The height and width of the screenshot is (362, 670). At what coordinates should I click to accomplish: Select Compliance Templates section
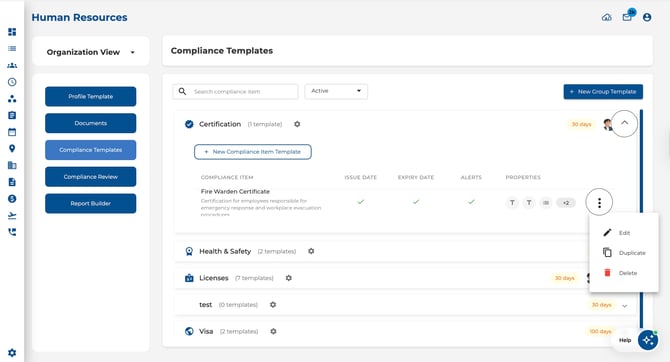tap(91, 150)
